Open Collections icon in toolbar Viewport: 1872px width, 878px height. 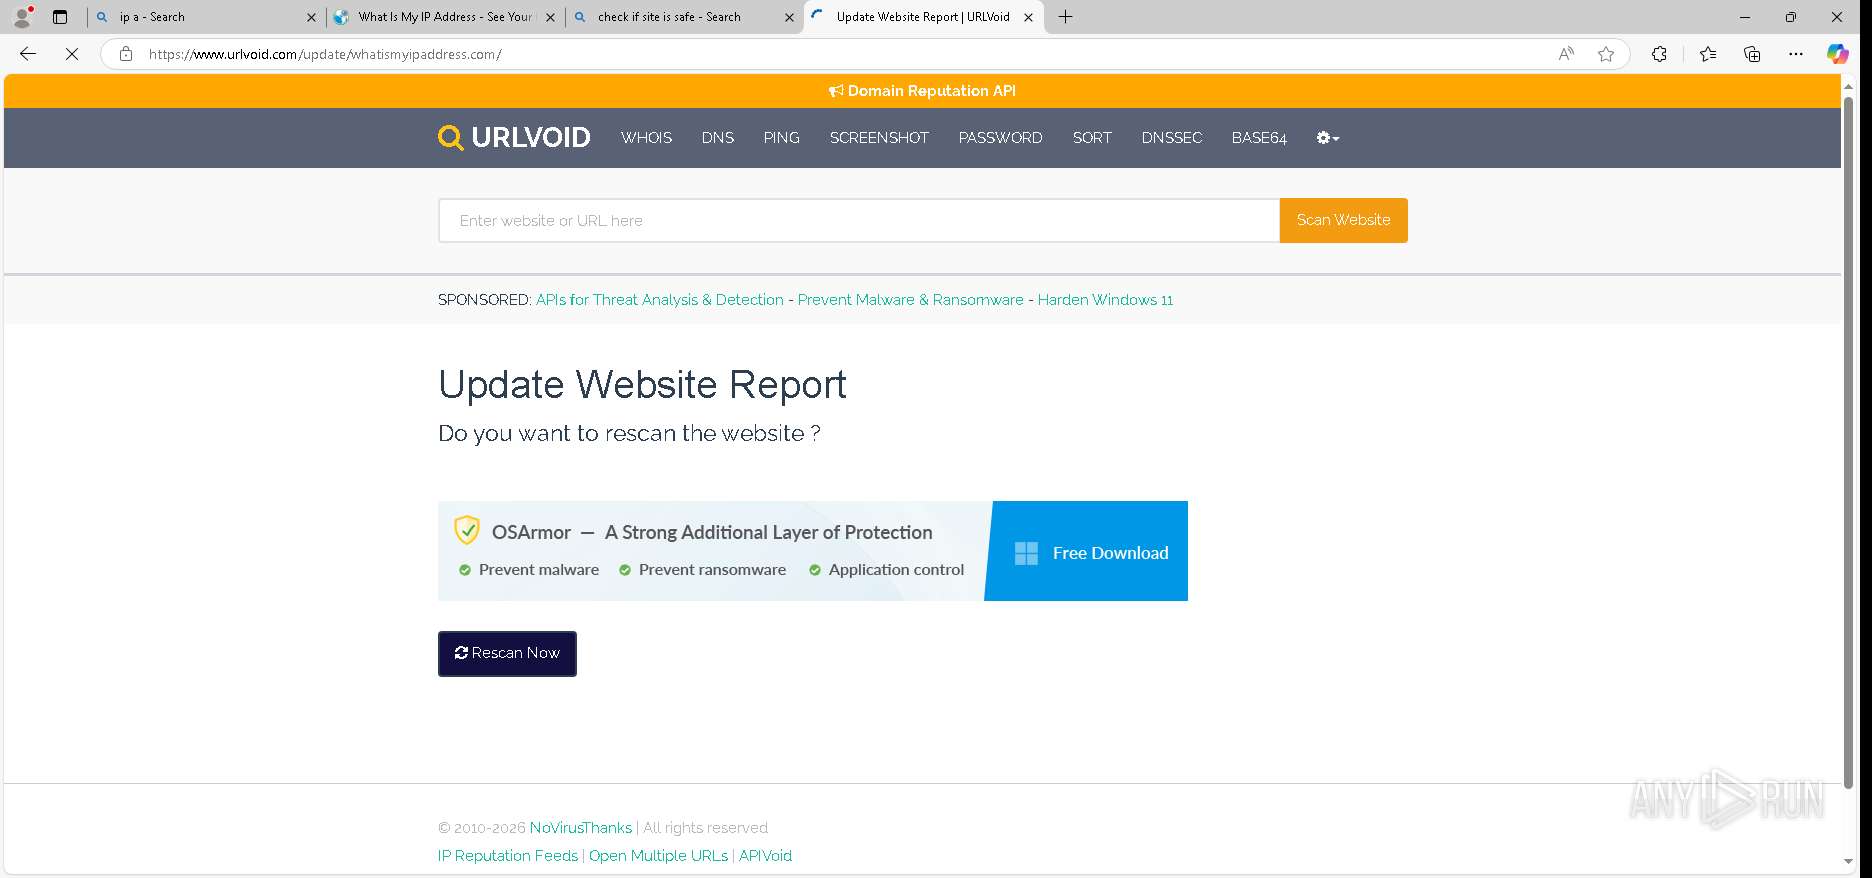click(1752, 54)
